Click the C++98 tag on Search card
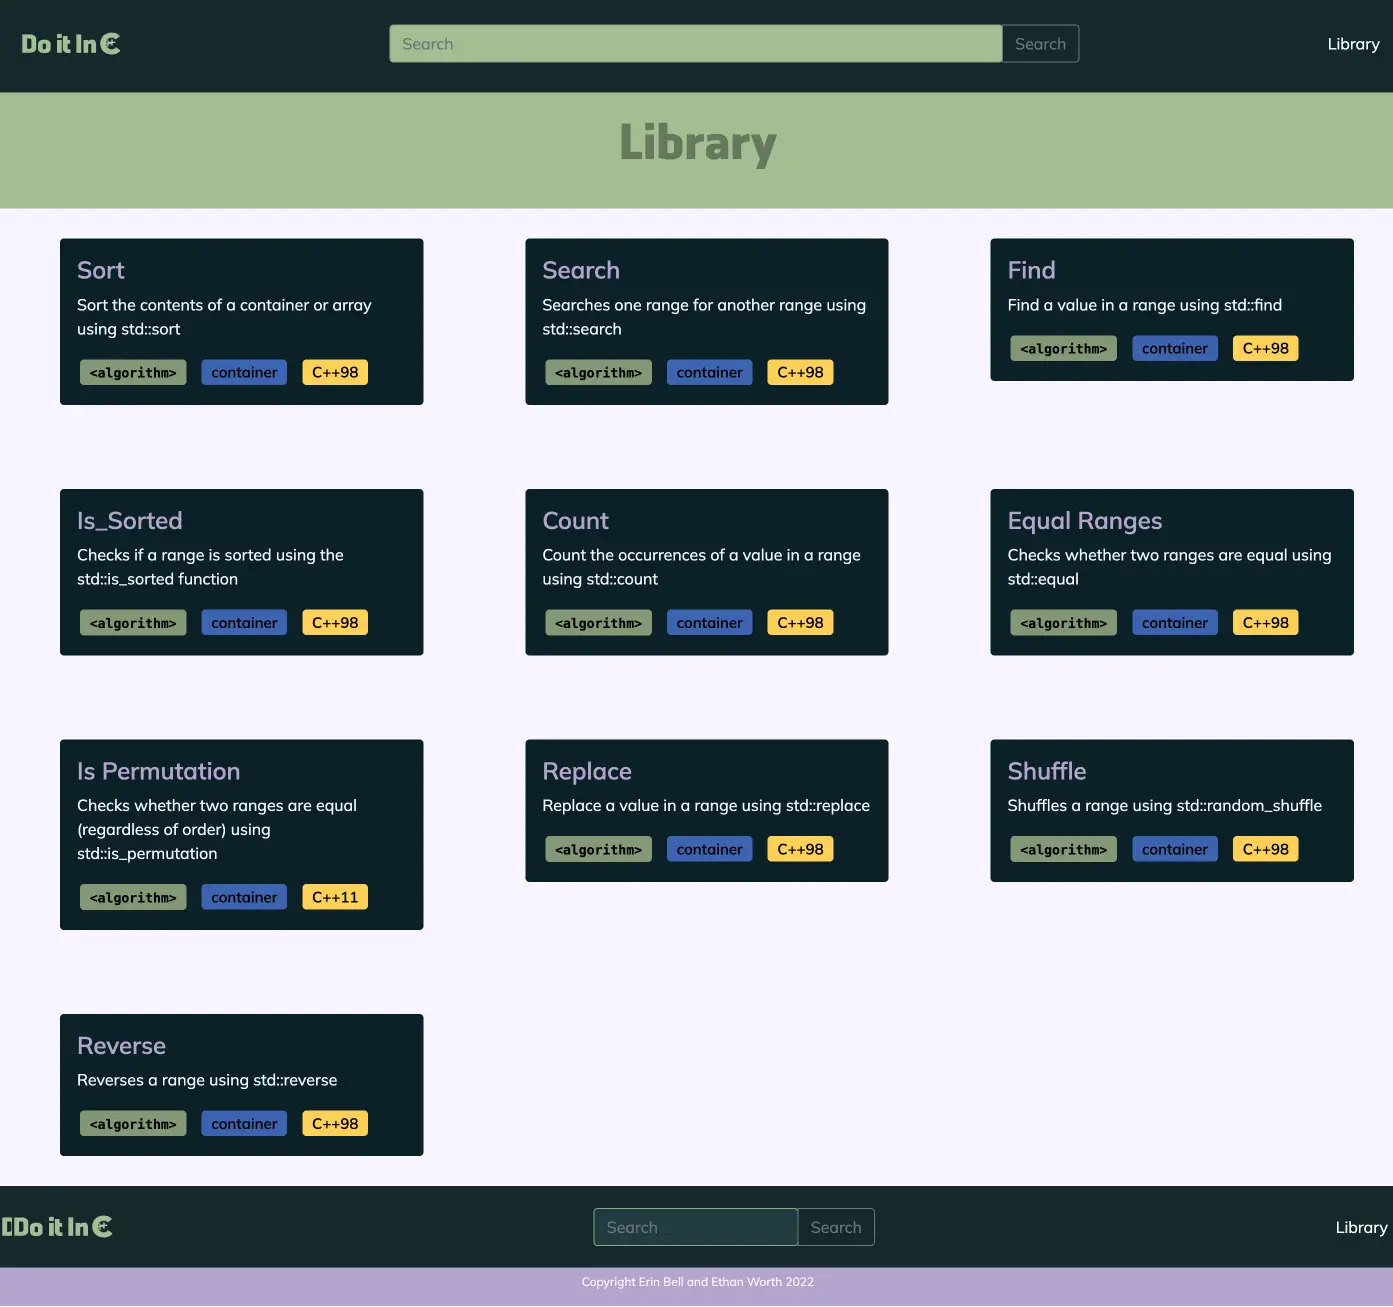 (800, 372)
